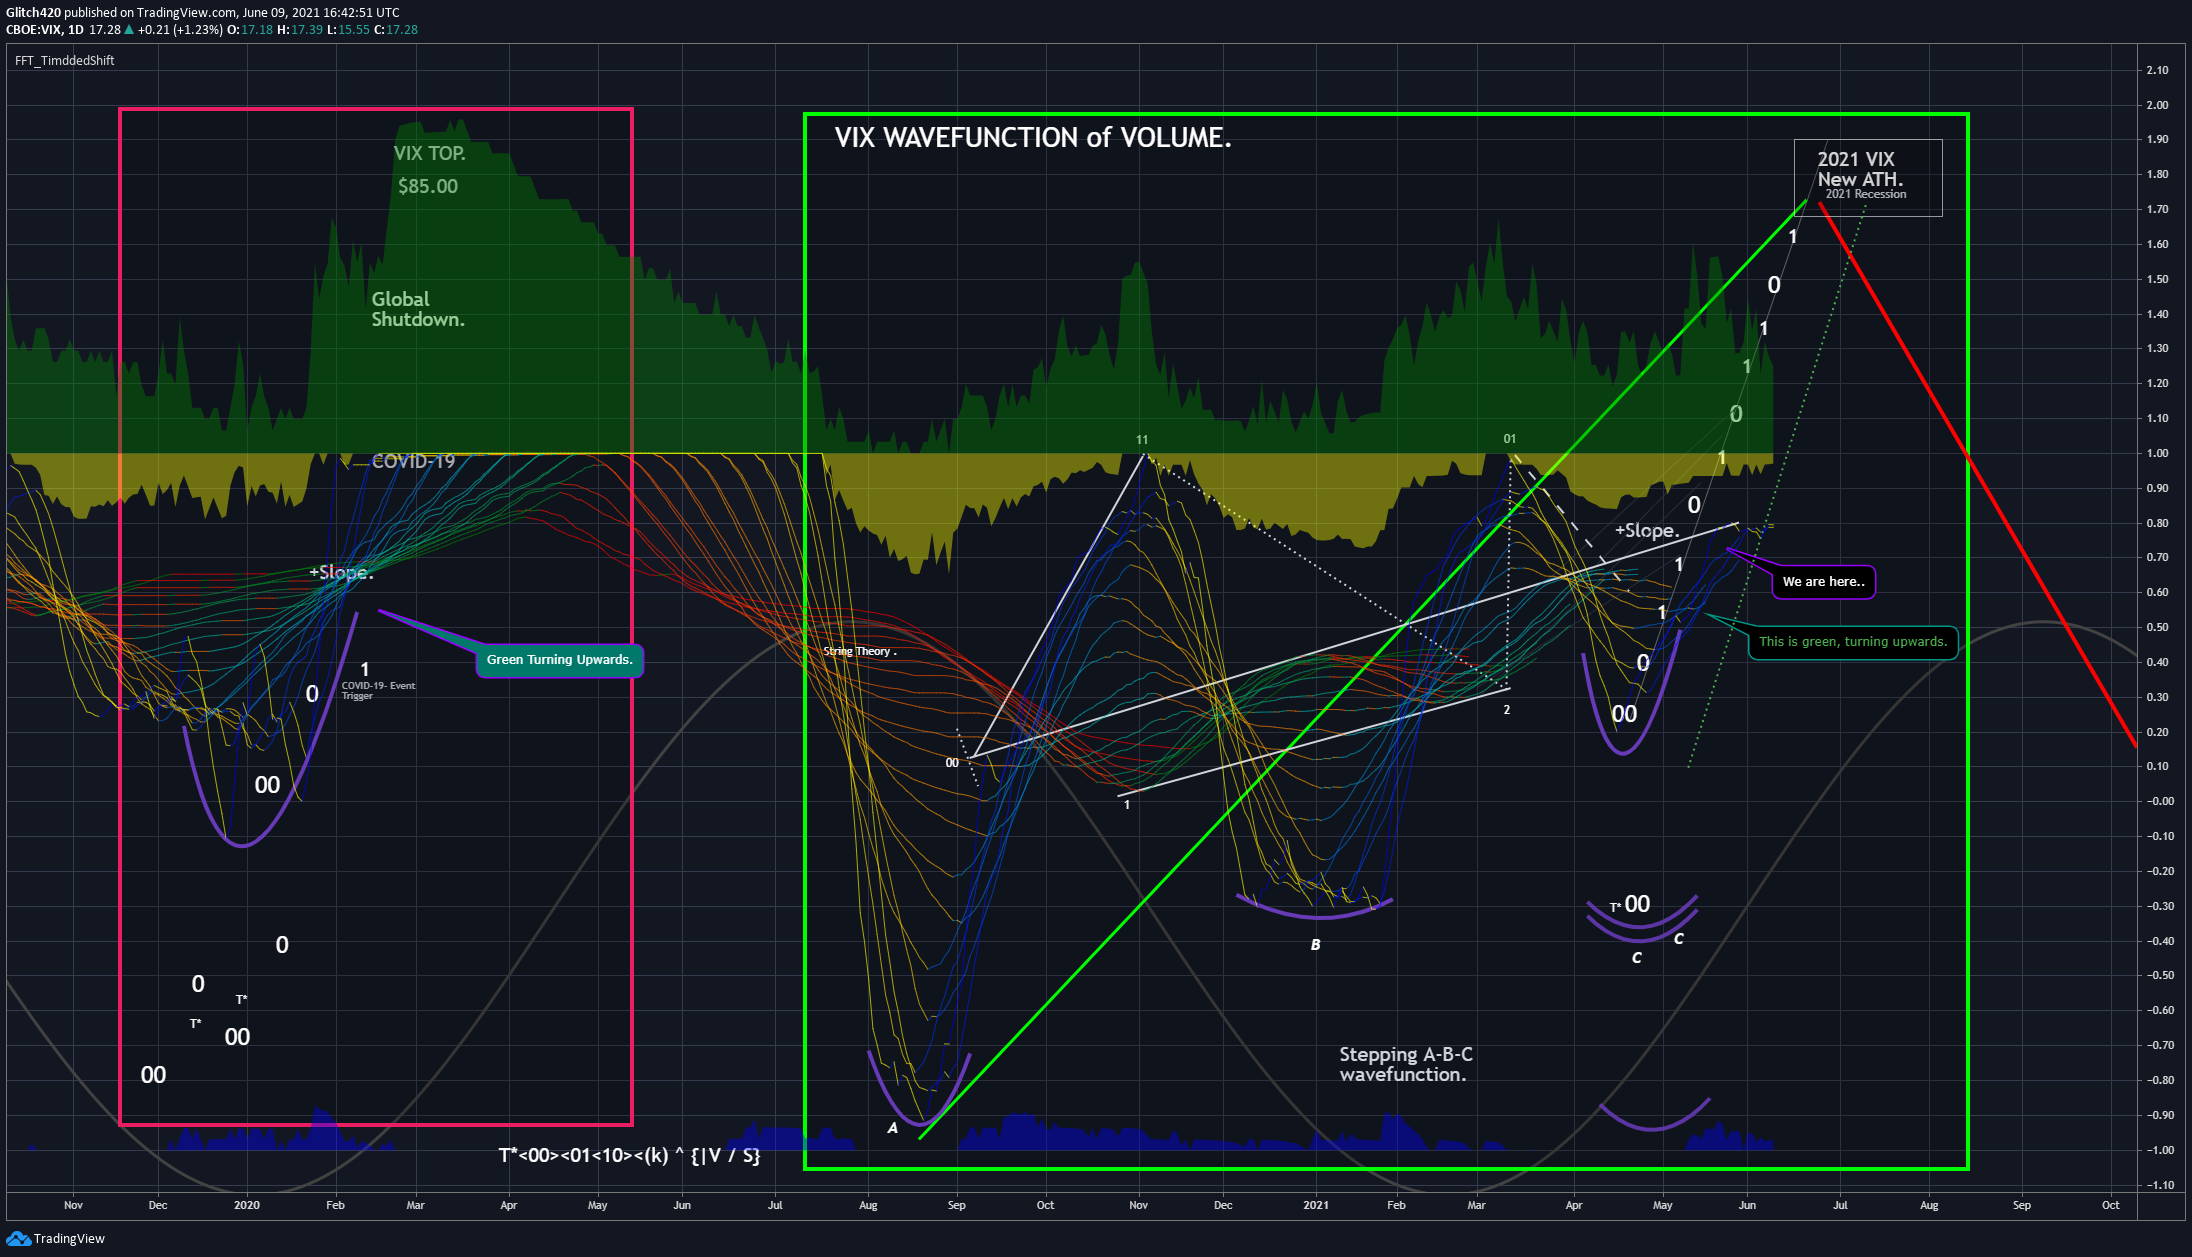Select the open price value O:17.18
Image resolution: width=2192 pixels, height=1257 pixels.
(250, 30)
